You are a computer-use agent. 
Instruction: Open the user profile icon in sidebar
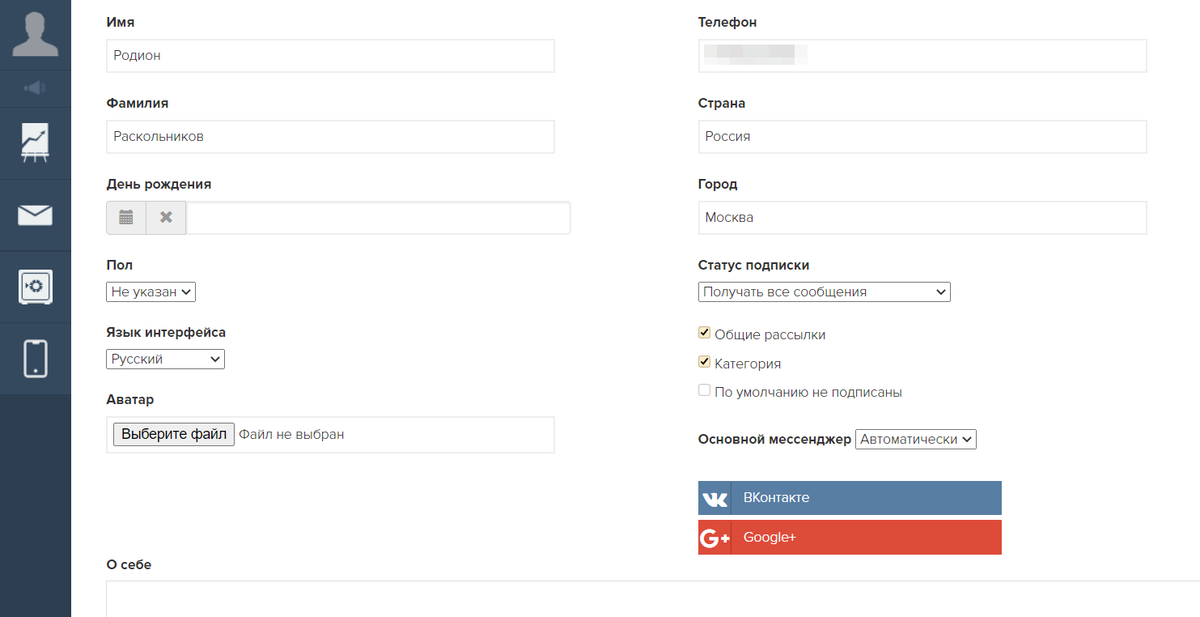pos(35,33)
